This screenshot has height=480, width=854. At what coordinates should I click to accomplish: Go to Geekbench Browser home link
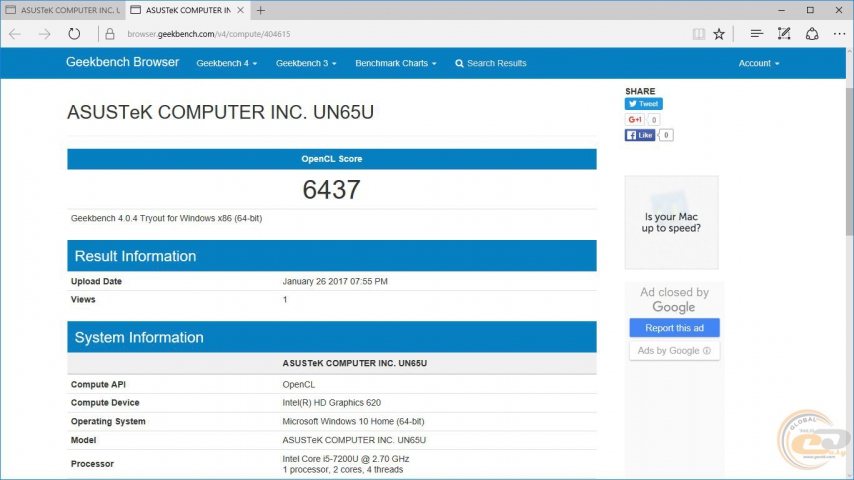point(123,62)
